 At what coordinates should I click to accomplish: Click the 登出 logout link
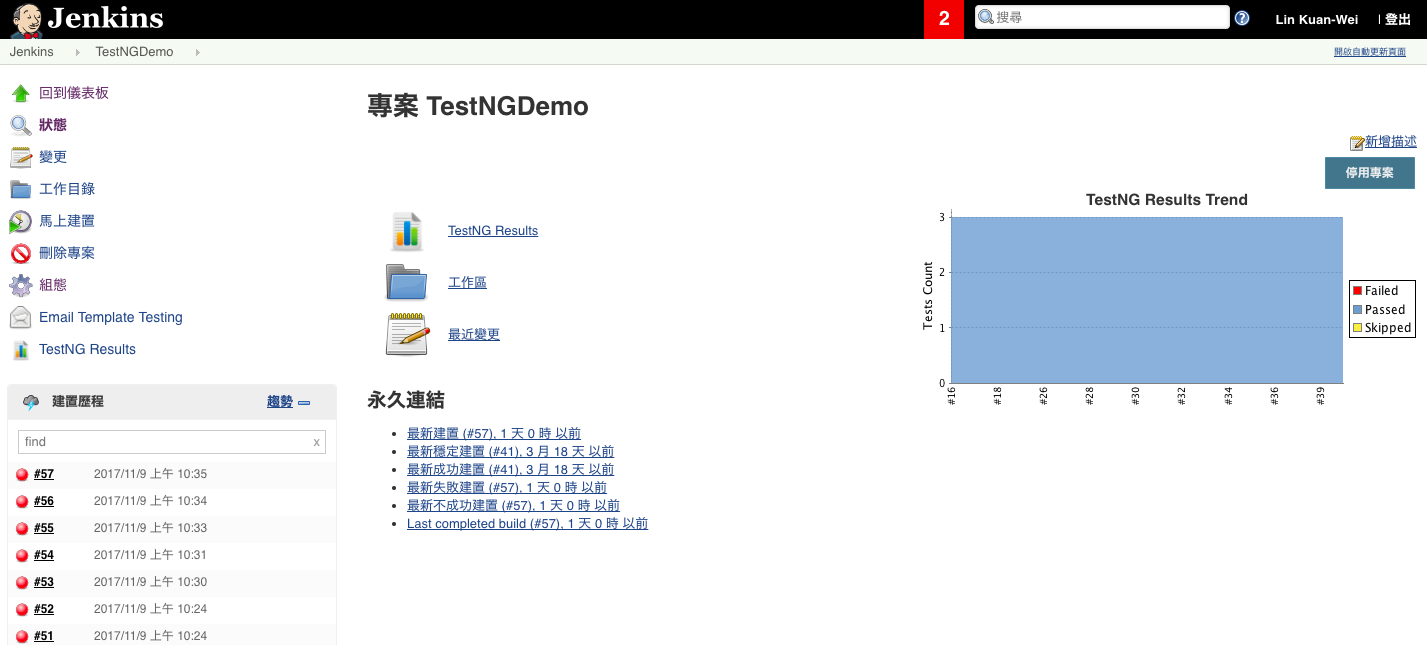[x=1397, y=19]
